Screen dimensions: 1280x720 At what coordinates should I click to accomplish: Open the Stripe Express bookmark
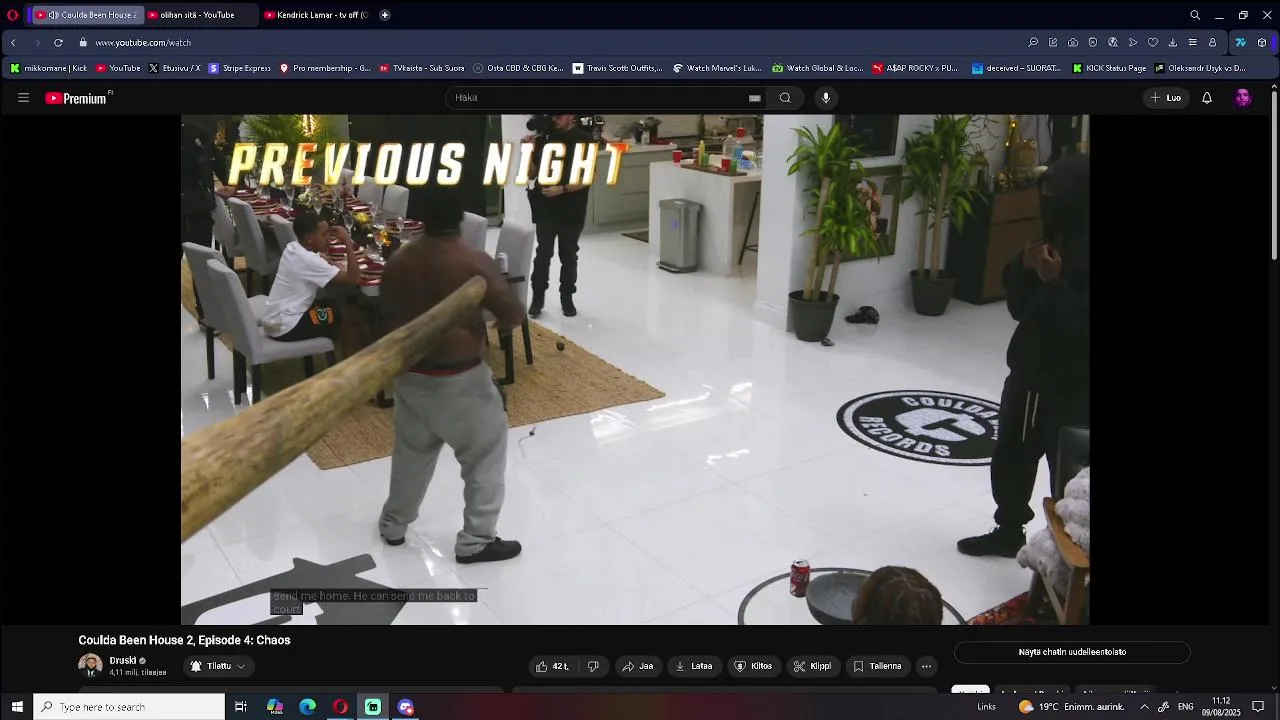(240, 69)
